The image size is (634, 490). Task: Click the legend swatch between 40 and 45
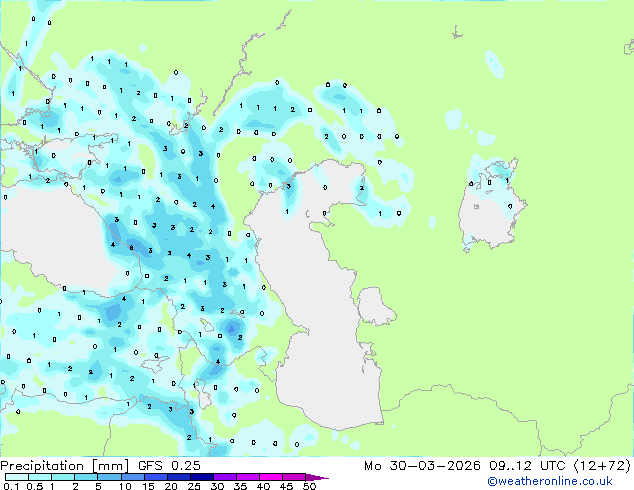point(271,477)
